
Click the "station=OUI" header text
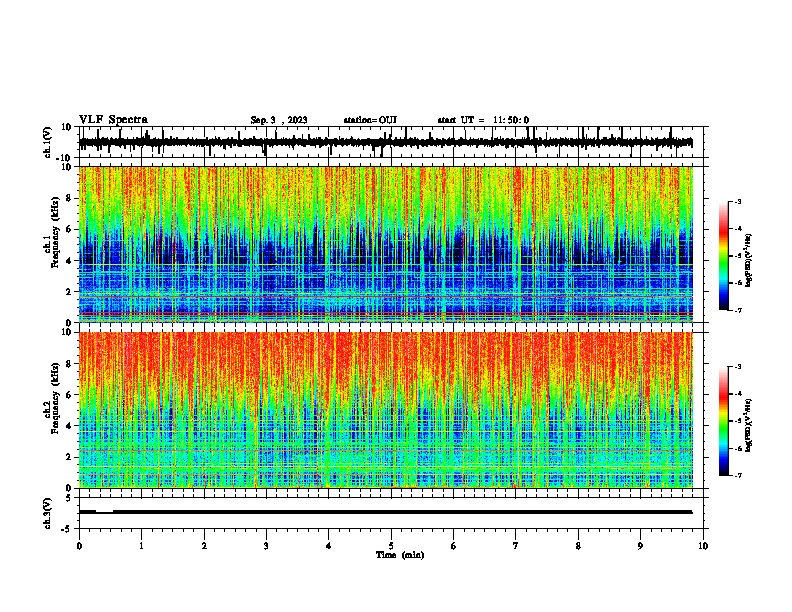click(370, 120)
